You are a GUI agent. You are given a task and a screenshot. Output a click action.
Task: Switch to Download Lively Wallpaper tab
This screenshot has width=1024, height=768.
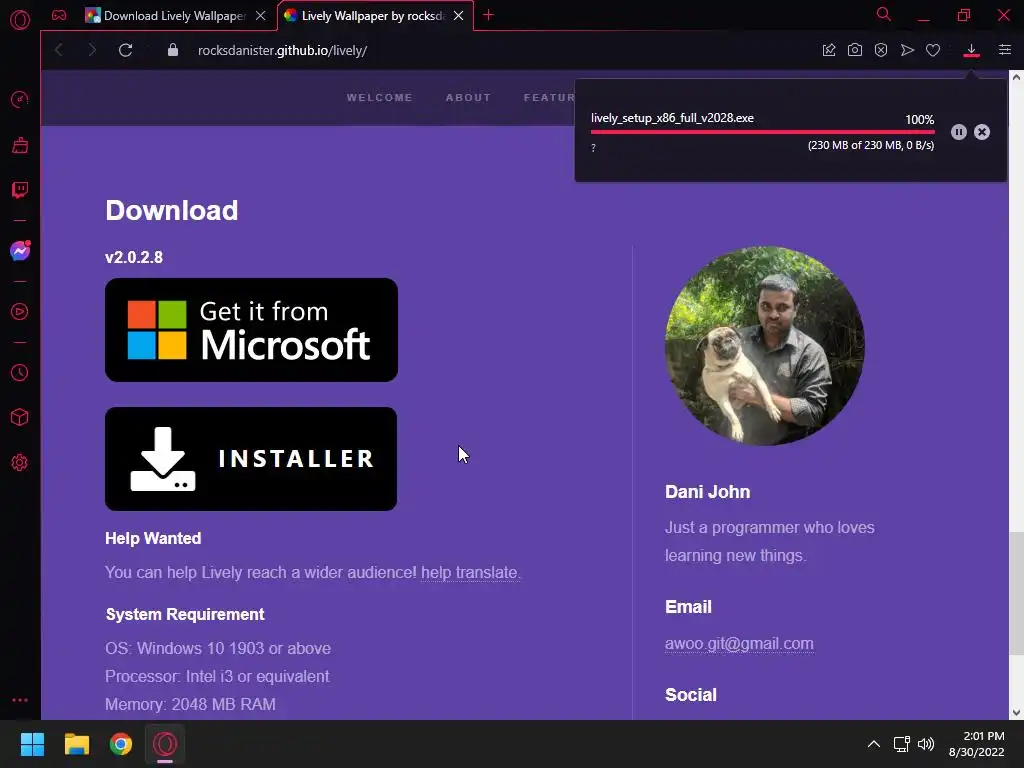(x=176, y=16)
